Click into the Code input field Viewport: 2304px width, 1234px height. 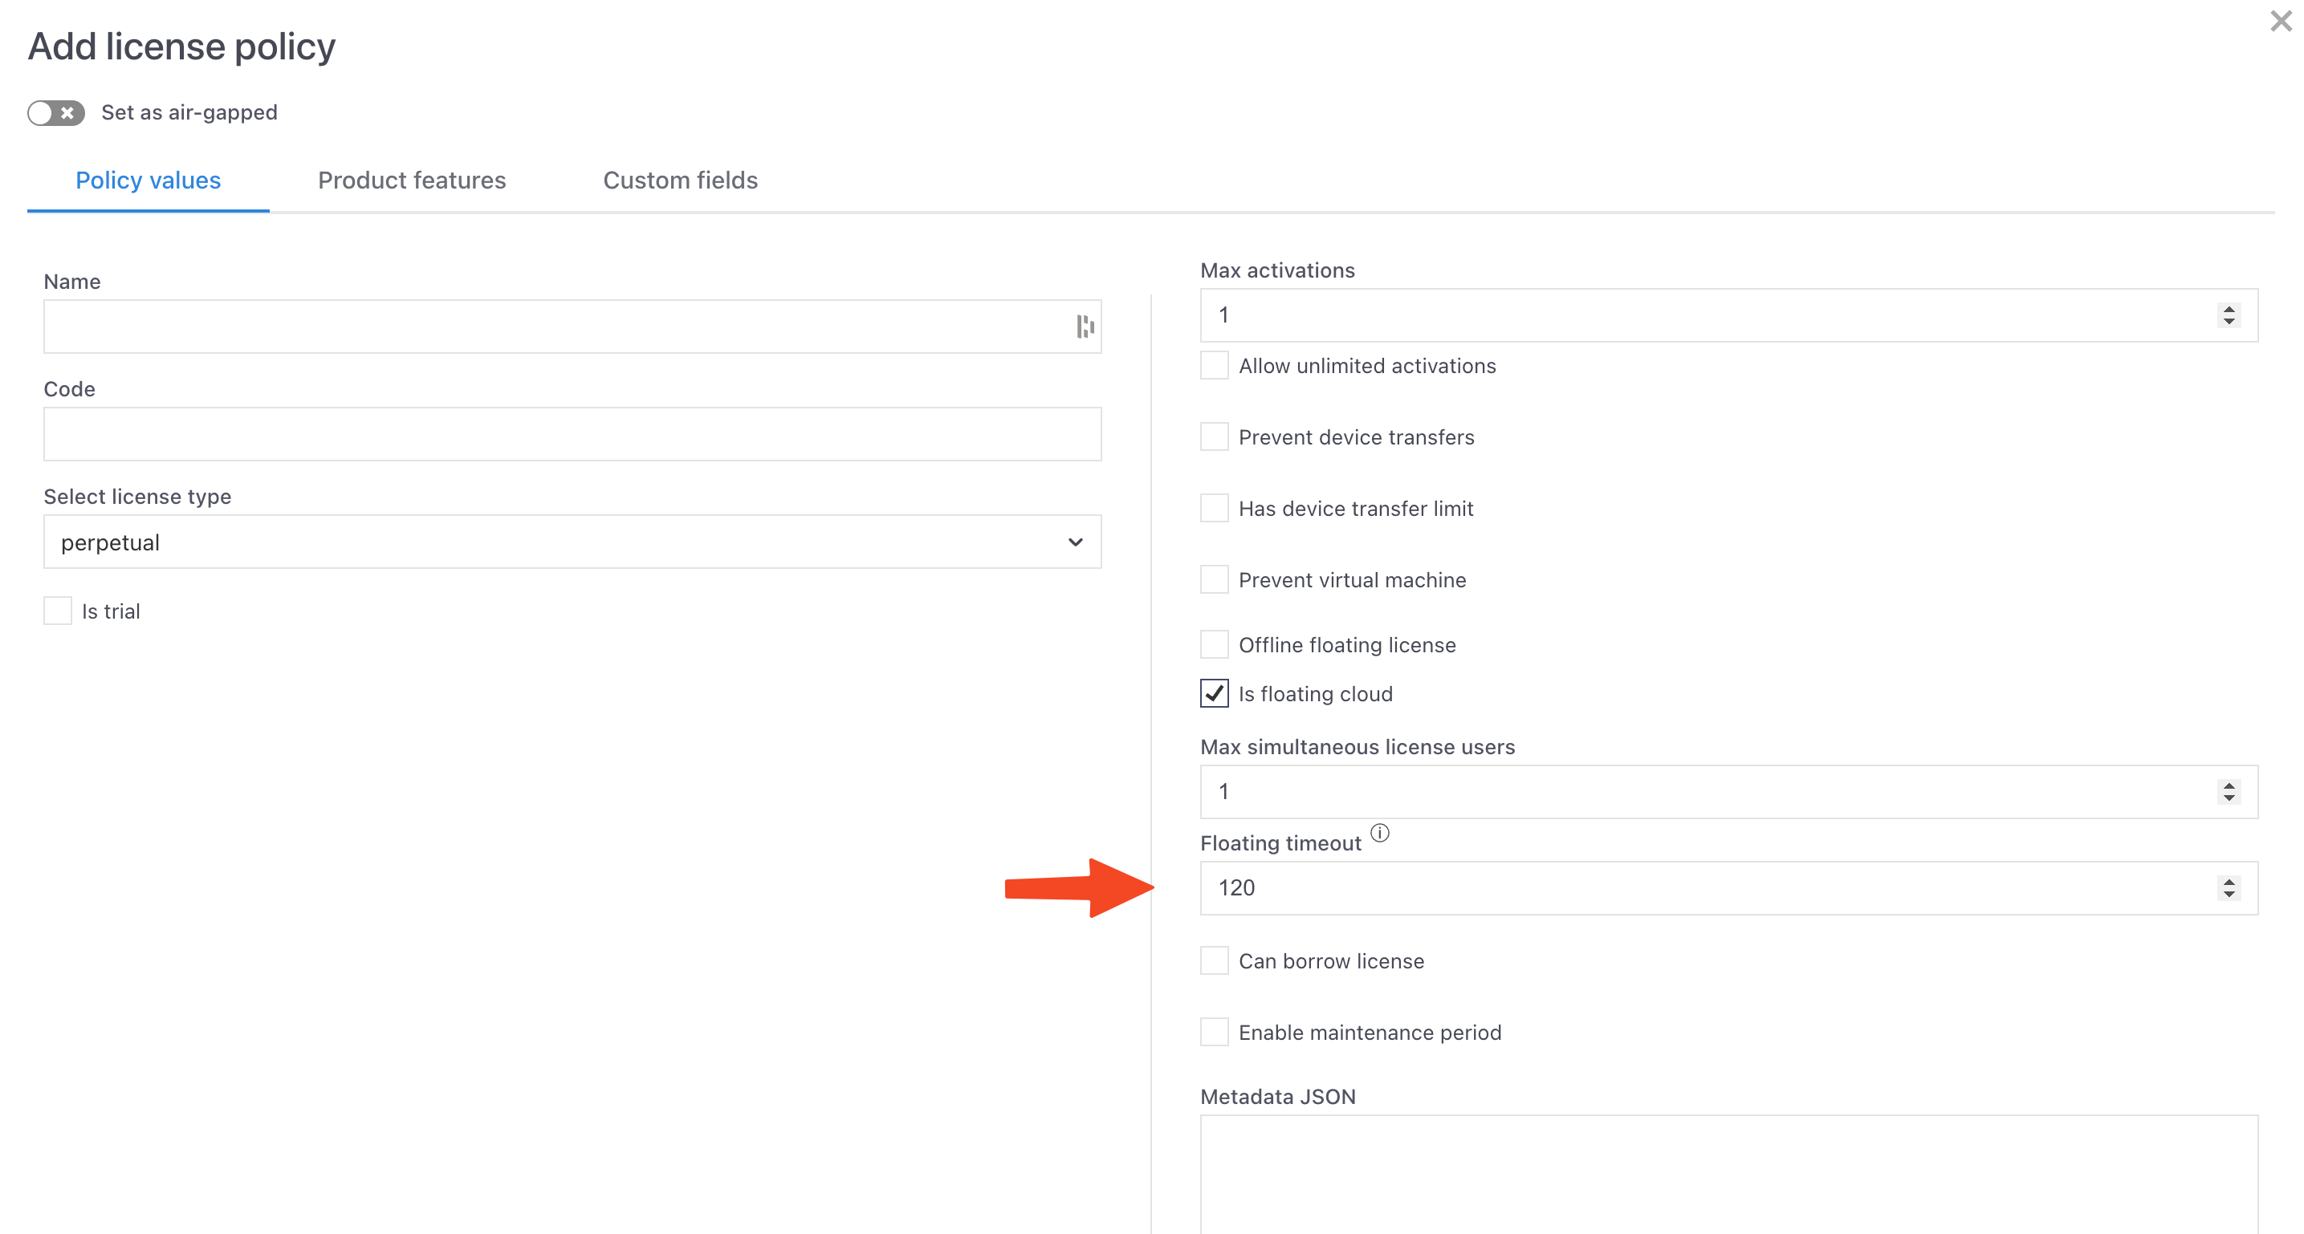coord(572,434)
